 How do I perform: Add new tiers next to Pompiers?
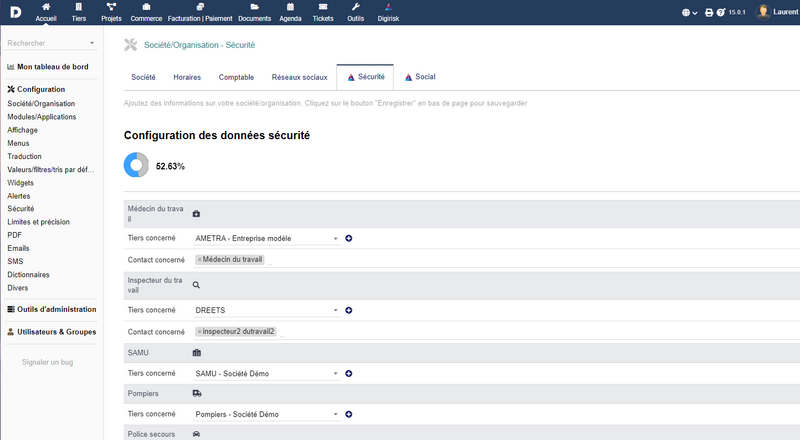click(x=349, y=414)
